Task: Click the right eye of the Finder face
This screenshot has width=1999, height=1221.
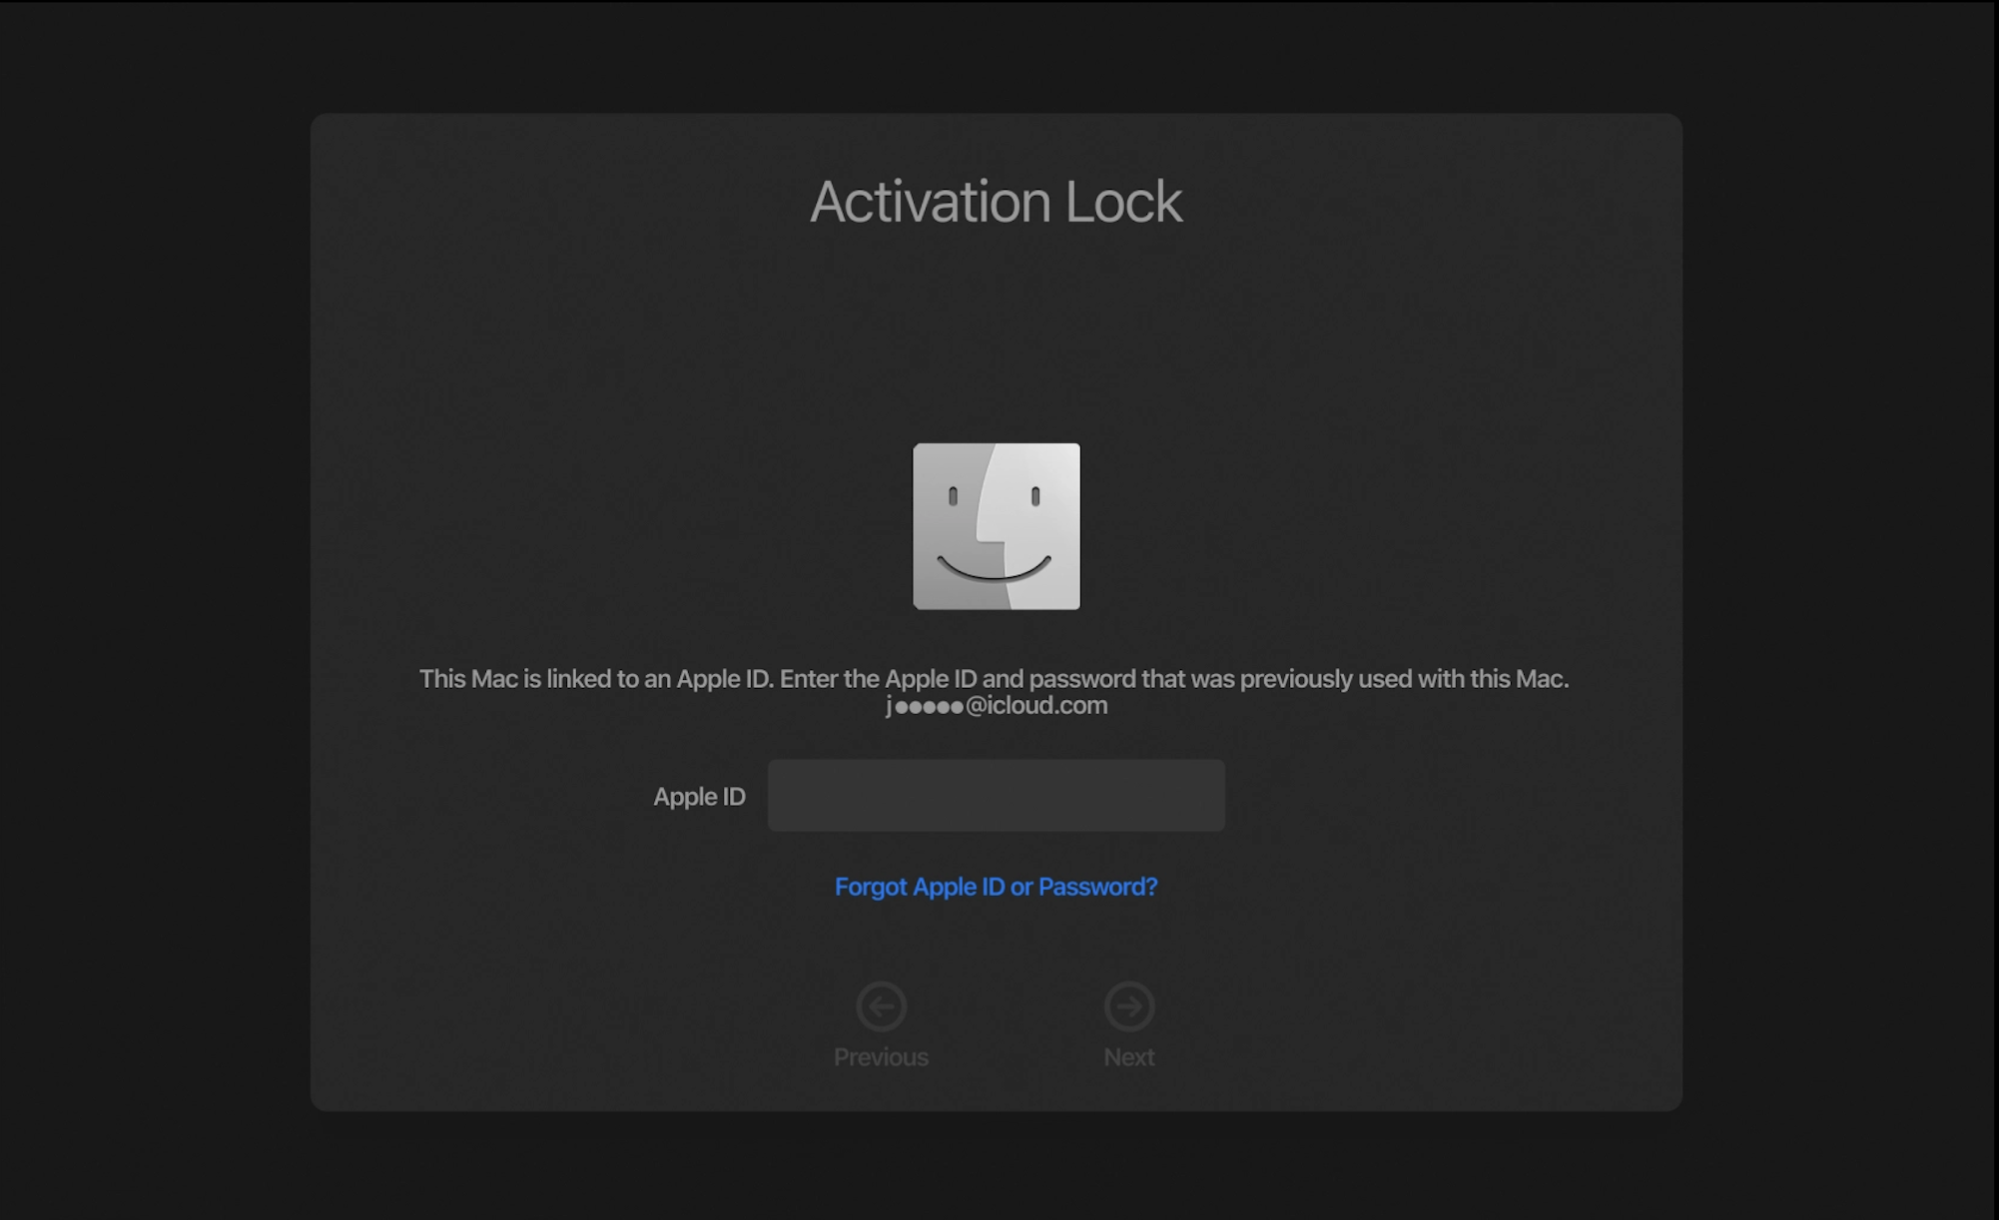Action: pyautogui.click(x=1036, y=496)
